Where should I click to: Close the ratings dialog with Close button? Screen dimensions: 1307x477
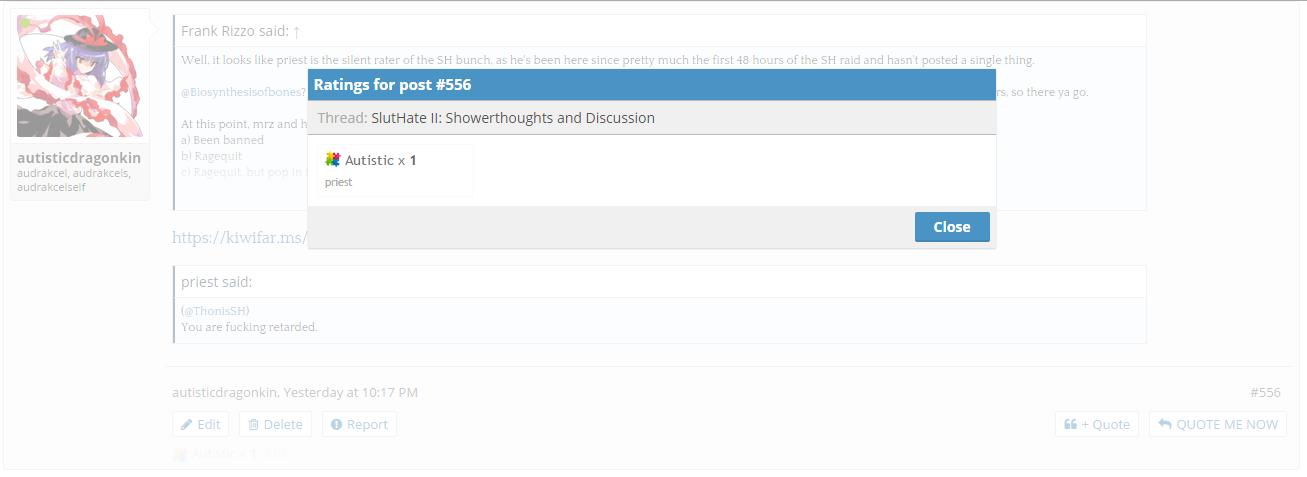[952, 227]
